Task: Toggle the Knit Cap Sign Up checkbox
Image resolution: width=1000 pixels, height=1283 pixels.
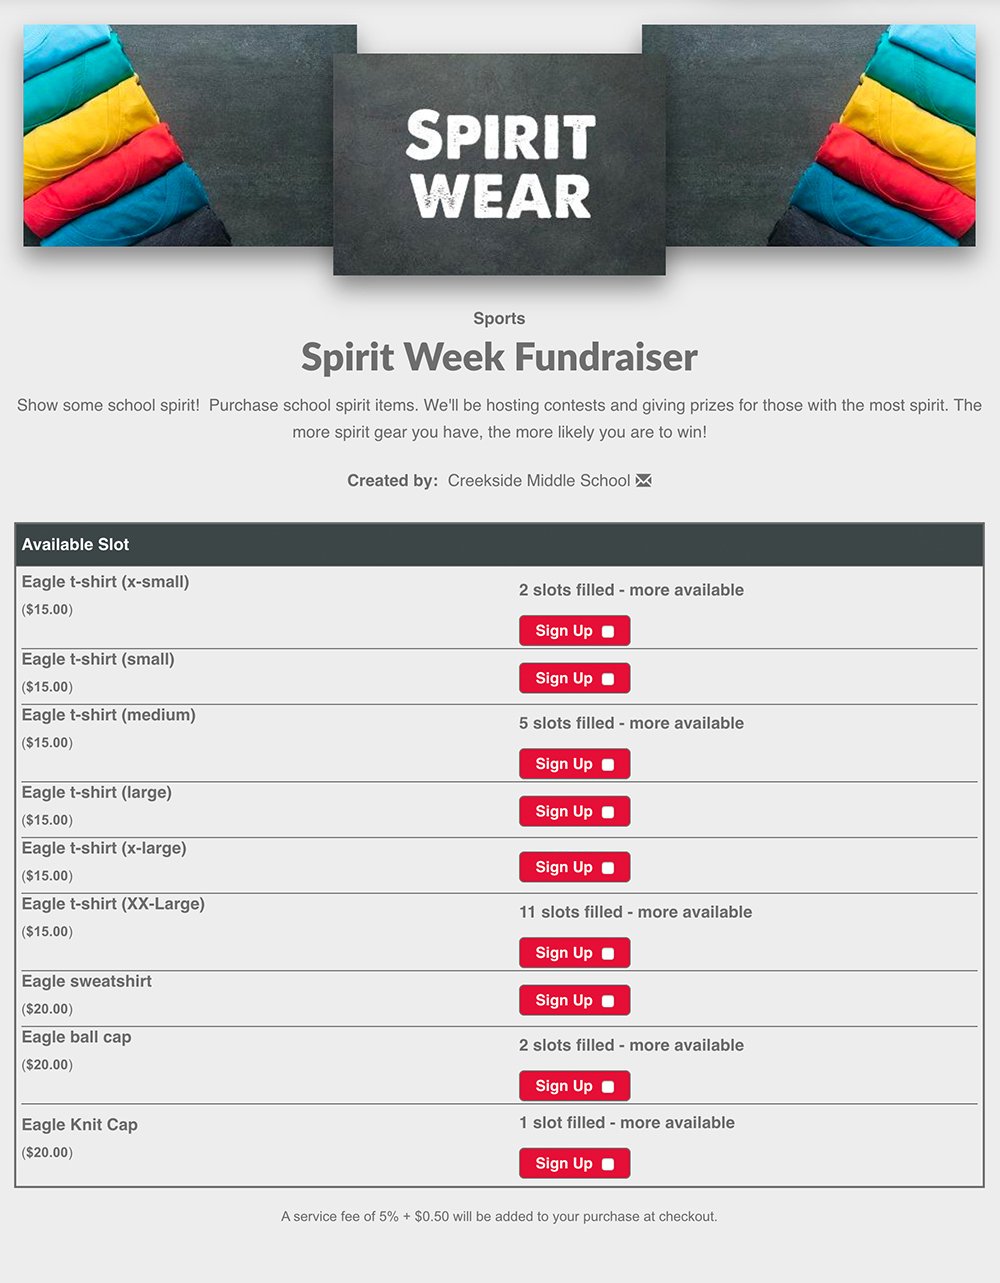Action: click(608, 1164)
